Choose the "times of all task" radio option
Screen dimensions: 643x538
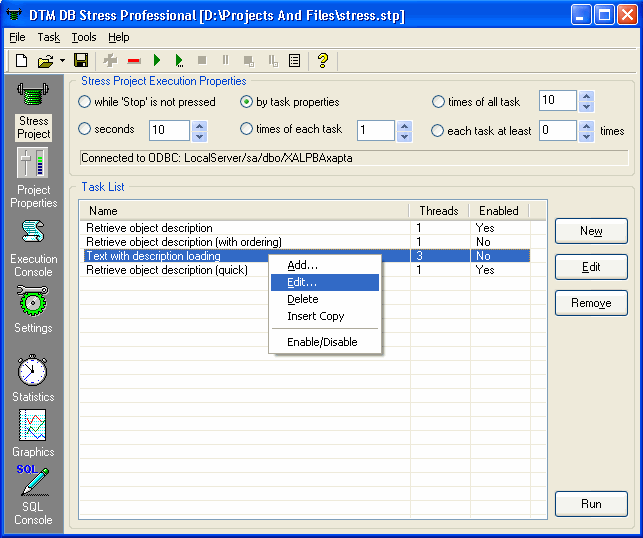click(439, 102)
